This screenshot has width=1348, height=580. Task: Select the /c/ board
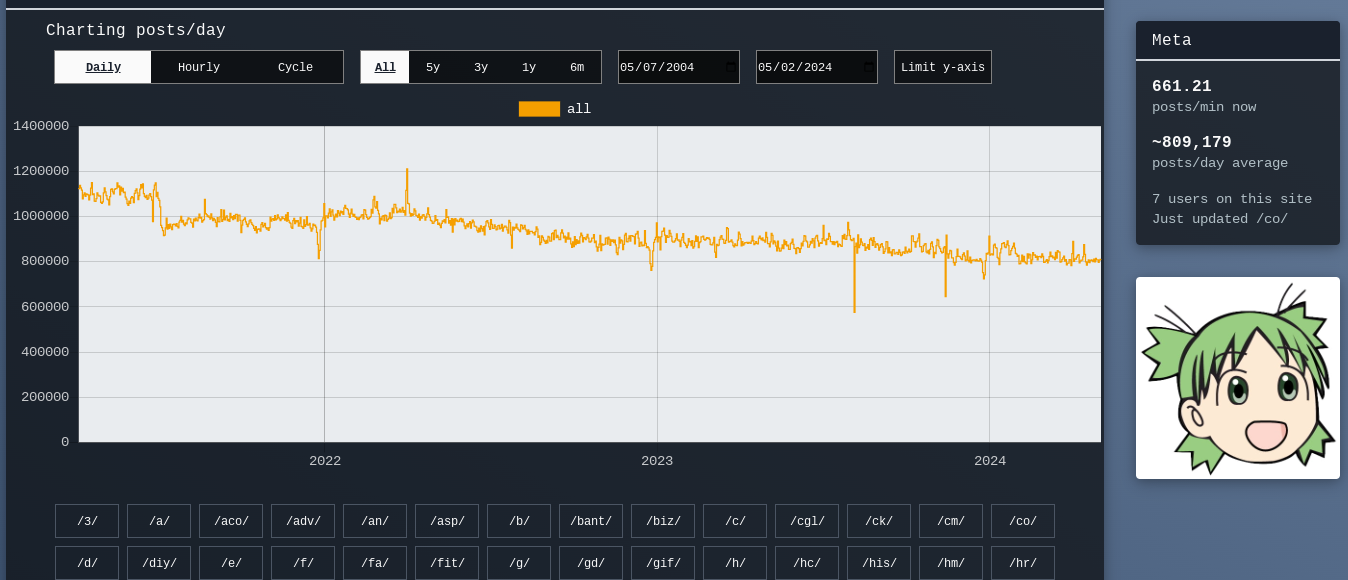[x=735, y=521]
